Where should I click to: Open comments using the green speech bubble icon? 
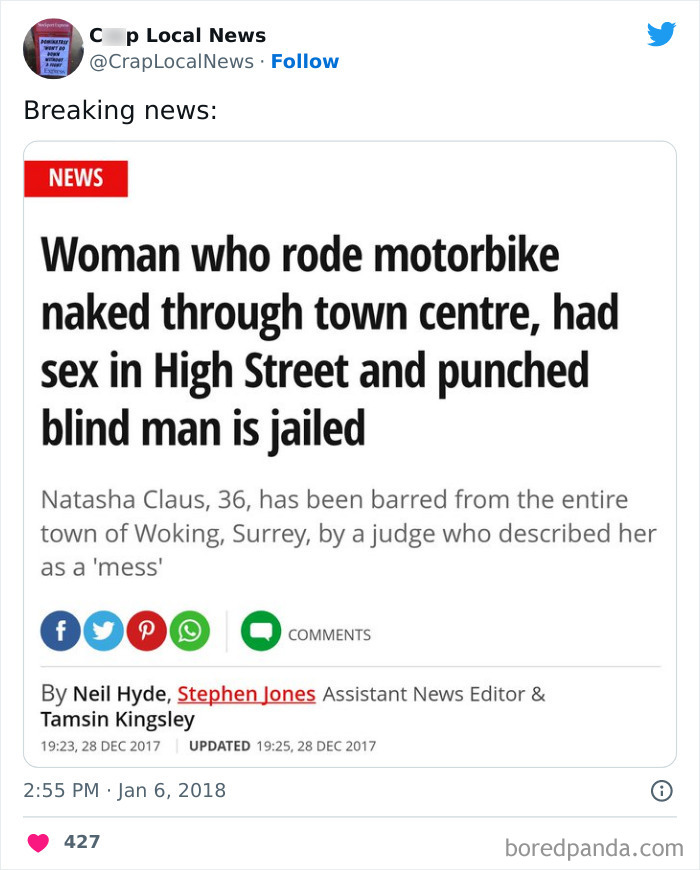tap(258, 631)
